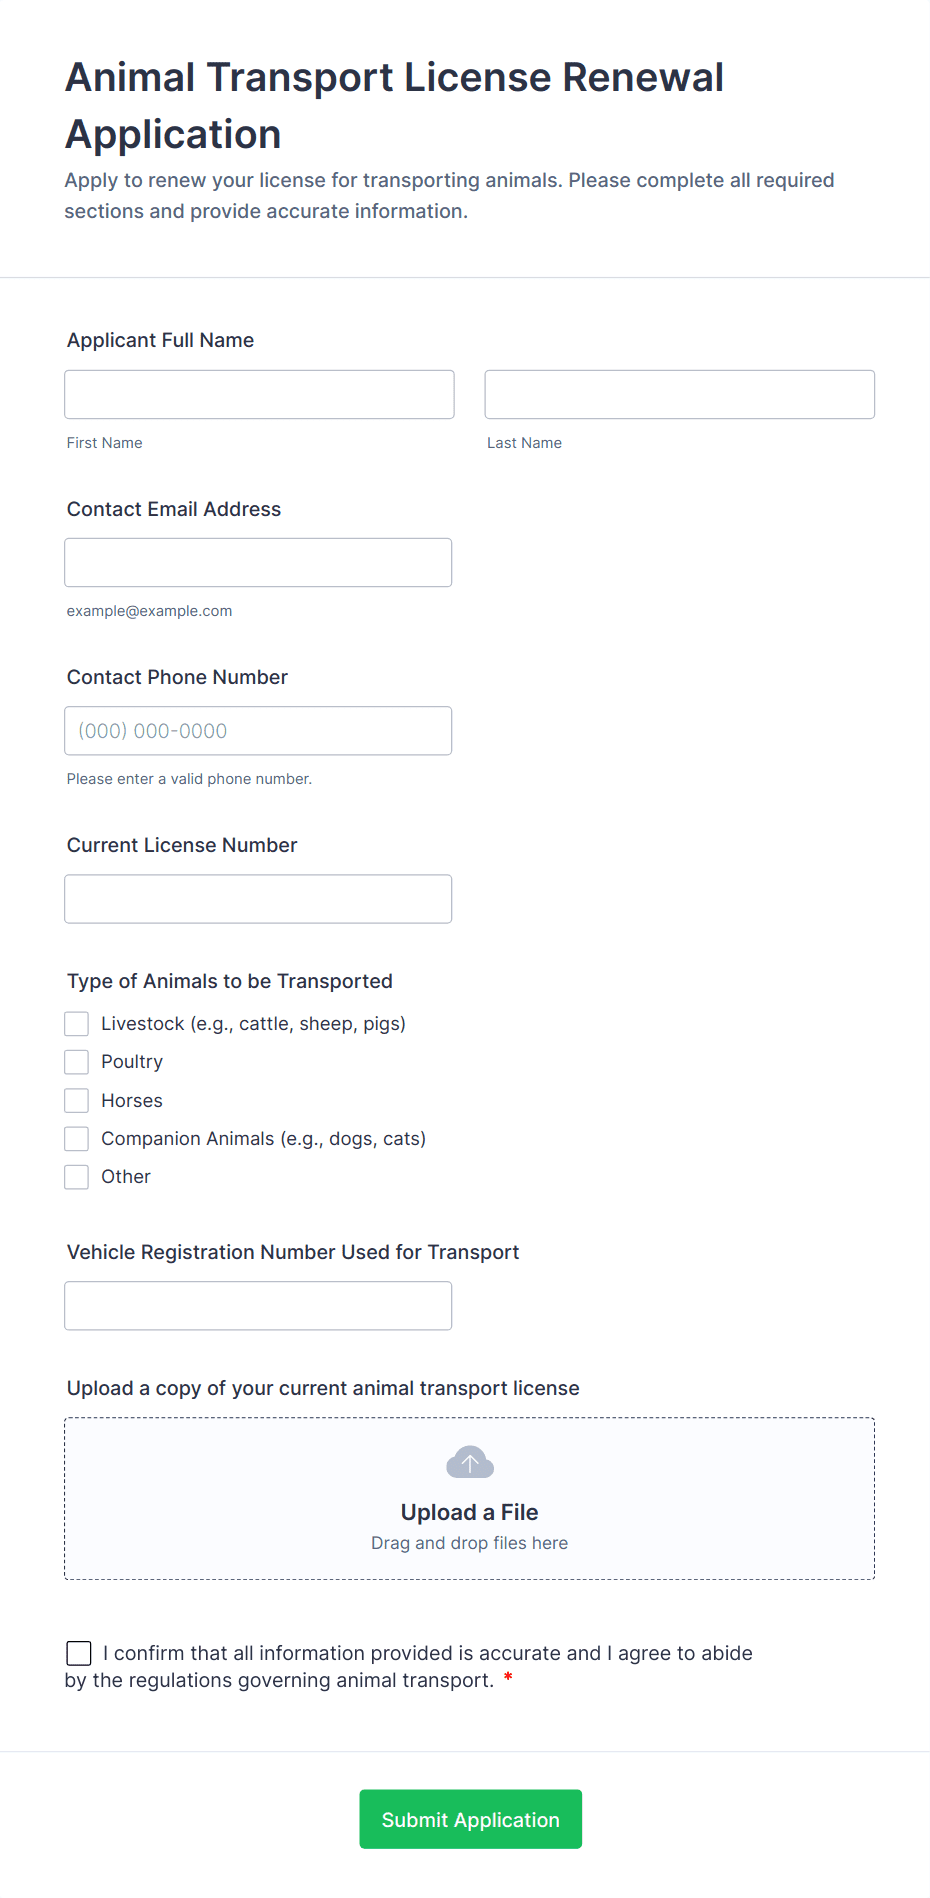Image resolution: width=930 pixels, height=1898 pixels.
Task: Click the Livestock option label text
Action: click(x=253, y=1024)
